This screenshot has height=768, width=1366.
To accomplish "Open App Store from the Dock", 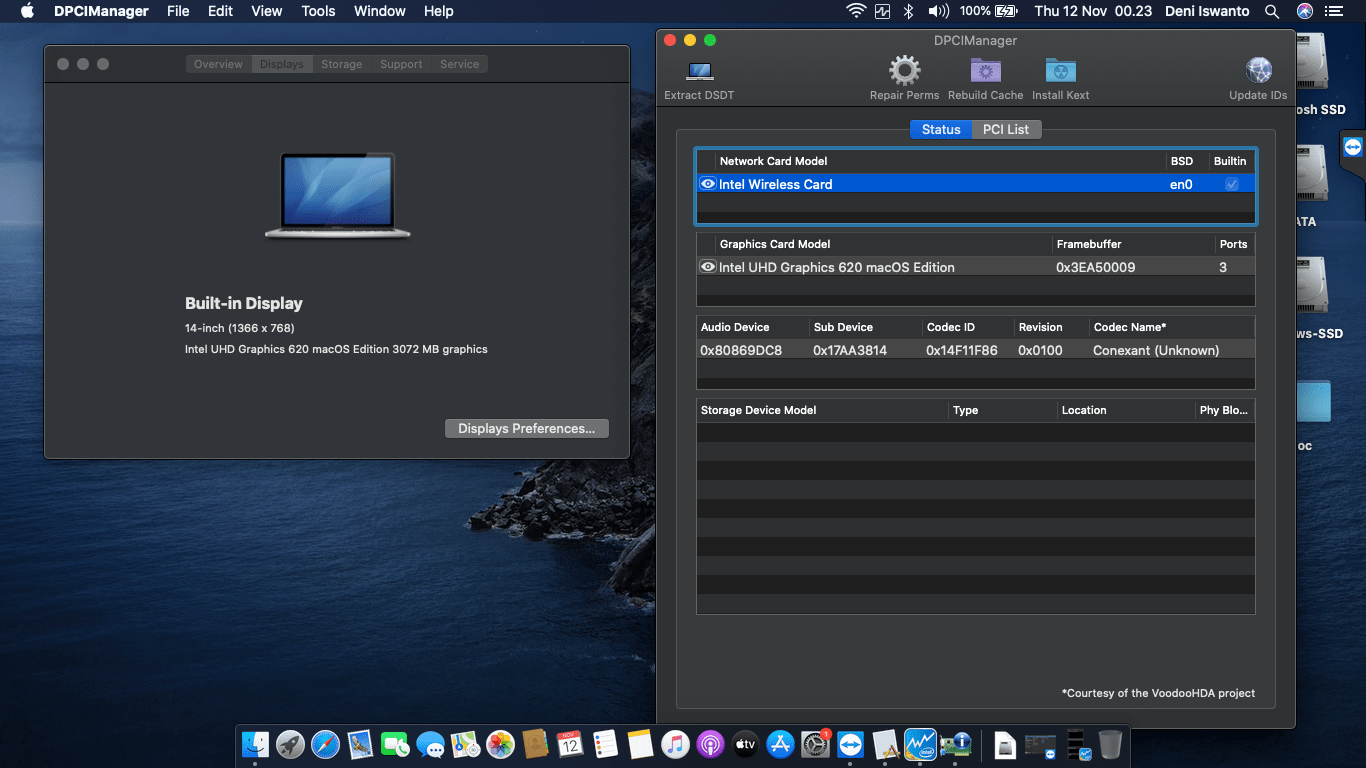I will [x=780, y=744].
